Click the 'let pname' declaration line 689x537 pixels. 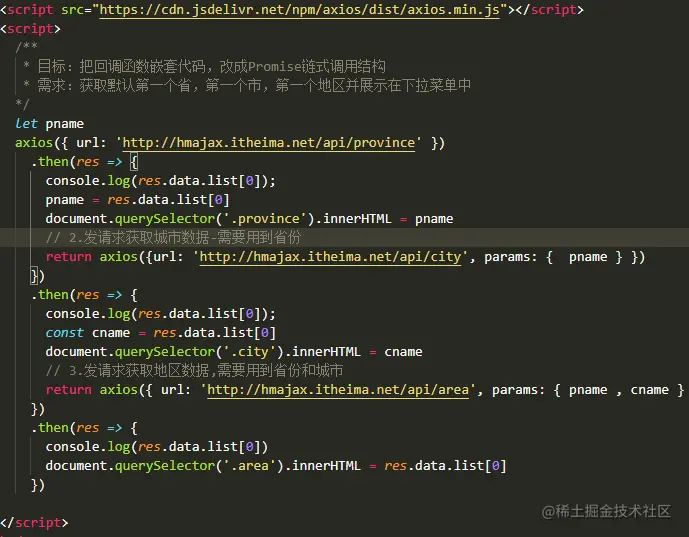click(49, 124)
